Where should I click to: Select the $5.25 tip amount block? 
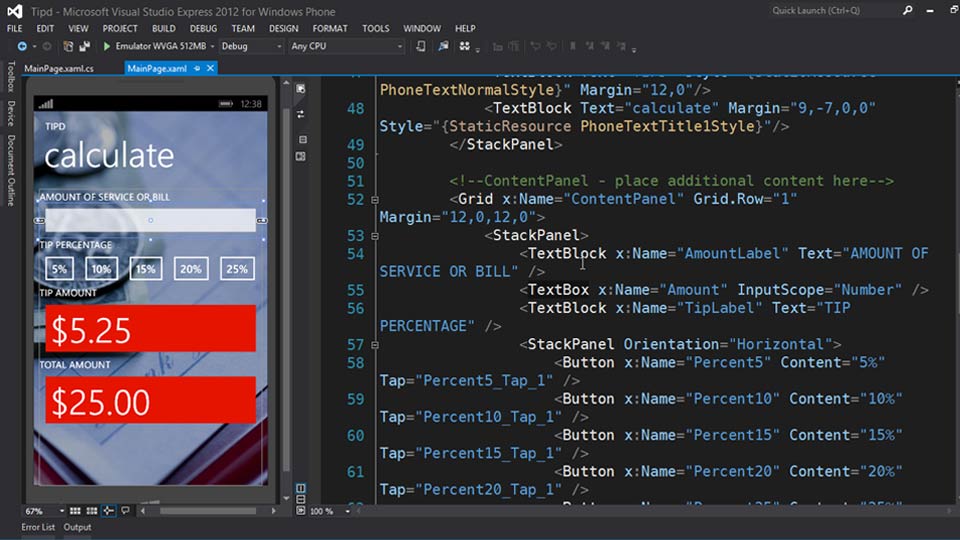click(x=151, y=329)
